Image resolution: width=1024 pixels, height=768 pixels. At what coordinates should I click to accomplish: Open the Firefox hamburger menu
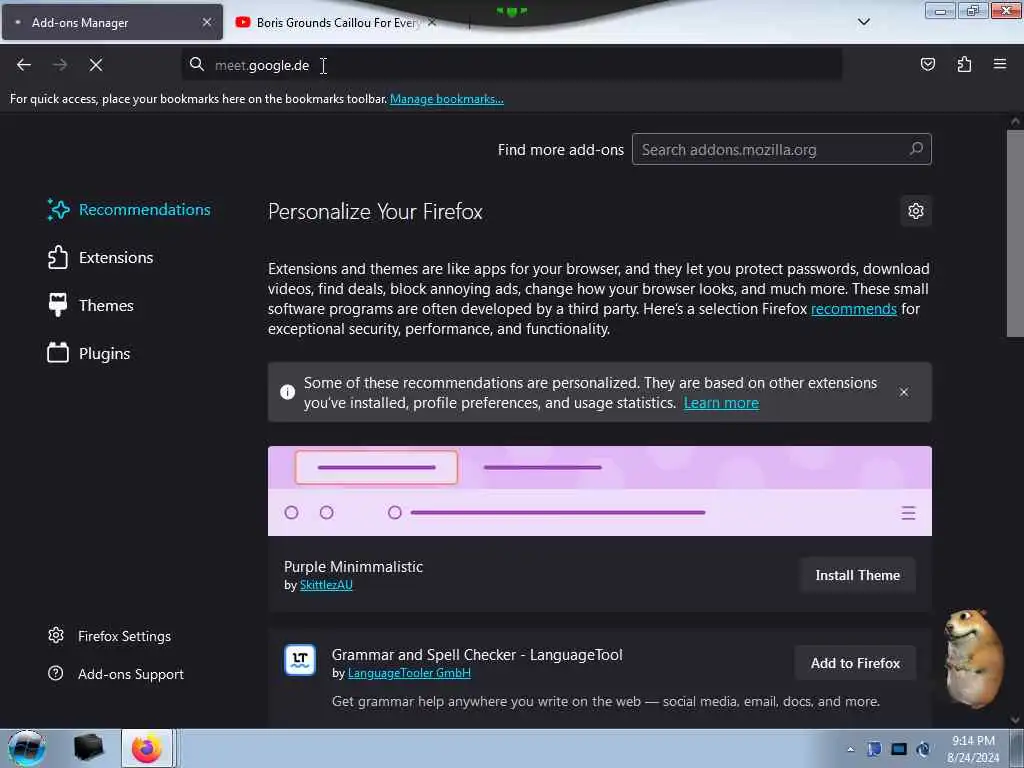[x=1000, y=64]
